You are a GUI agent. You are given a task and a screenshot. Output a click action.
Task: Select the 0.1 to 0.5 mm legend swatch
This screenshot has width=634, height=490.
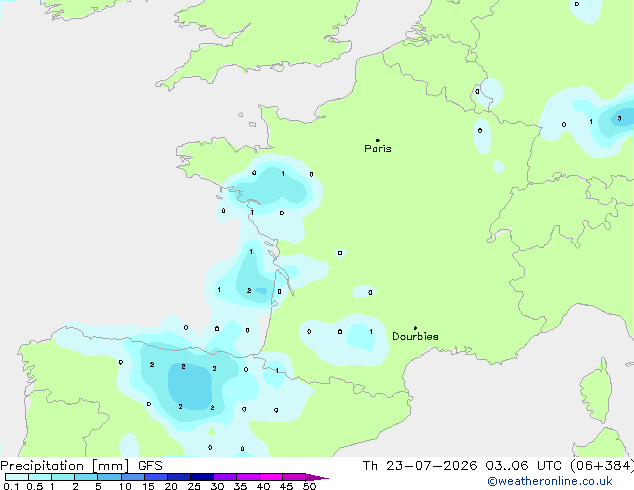pos(17,477)
